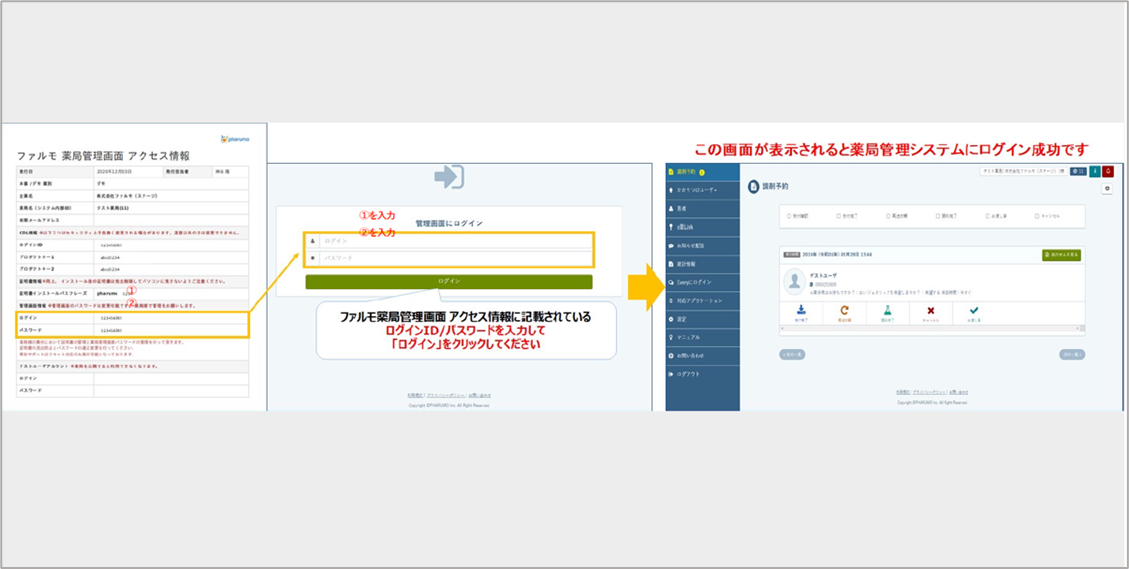1129x569 pixels.
Task: Click the green flask icon in the reservation card
Action: point(886,311)
